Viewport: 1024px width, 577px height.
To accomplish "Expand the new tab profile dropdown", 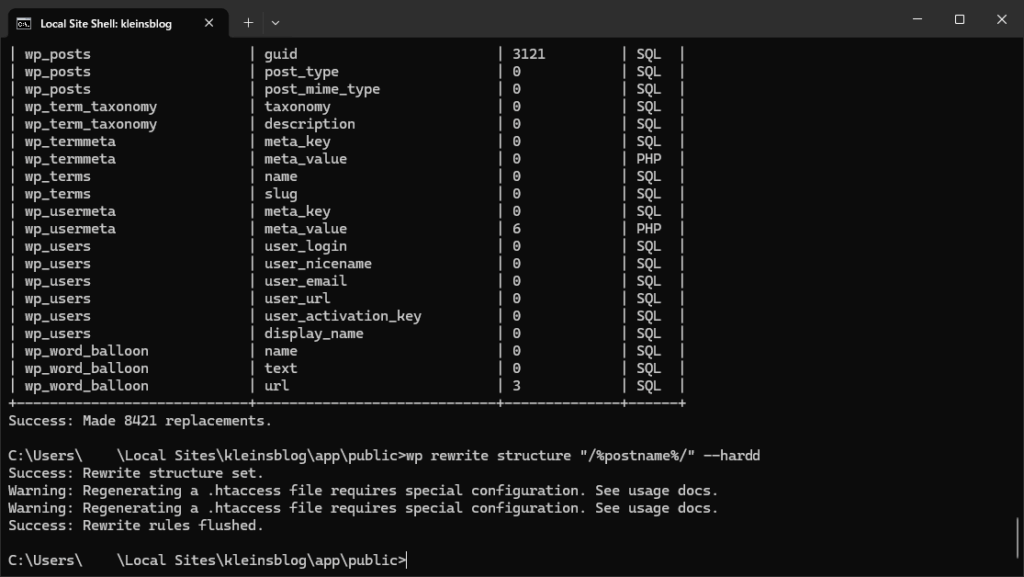I will [x=276, y=21].
